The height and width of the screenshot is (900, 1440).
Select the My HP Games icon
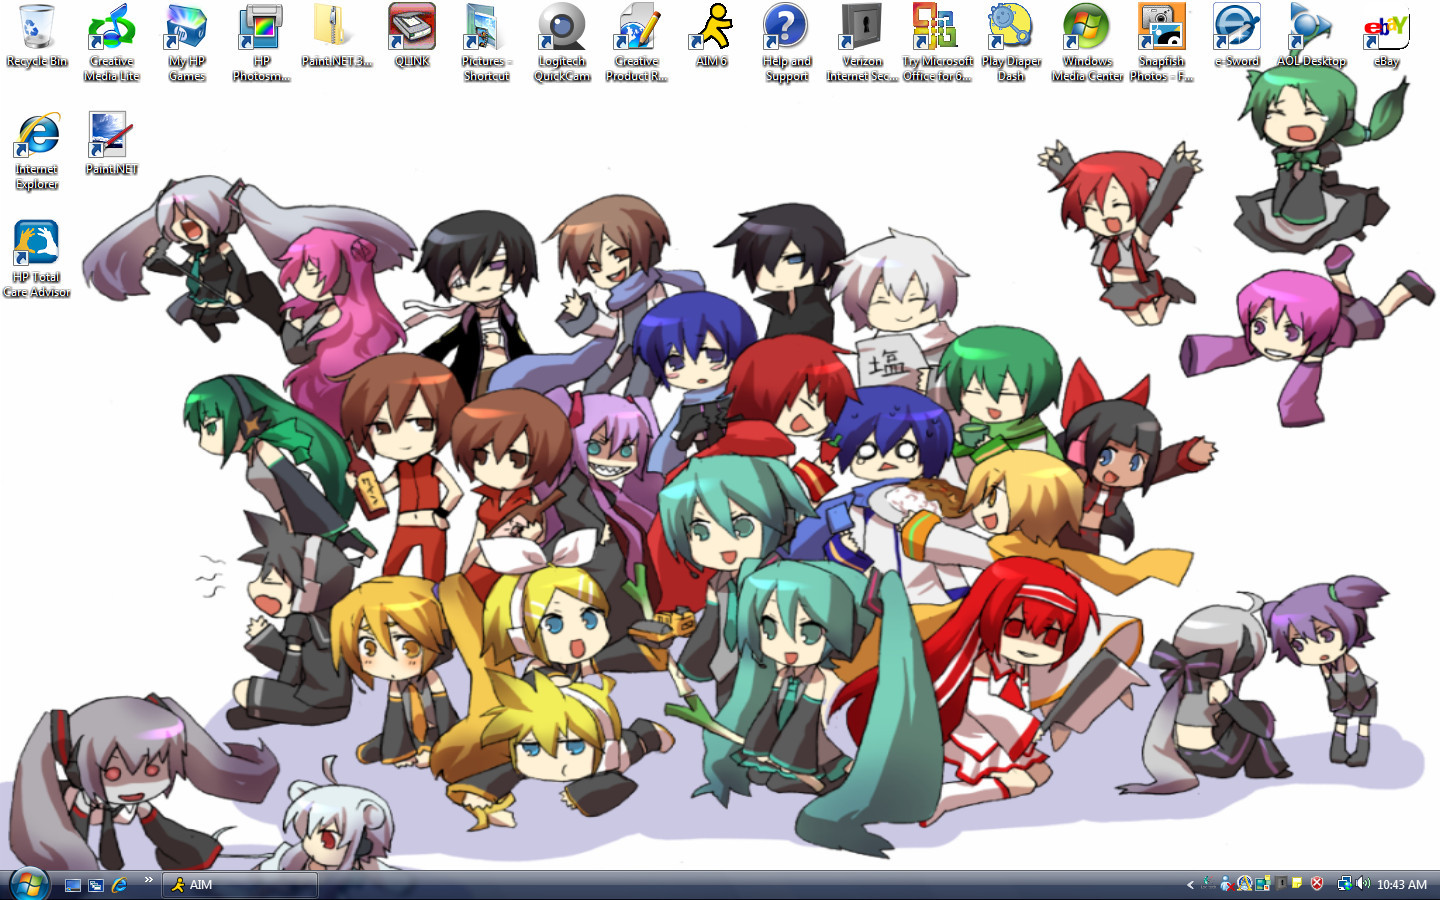[x=186, y=43]
